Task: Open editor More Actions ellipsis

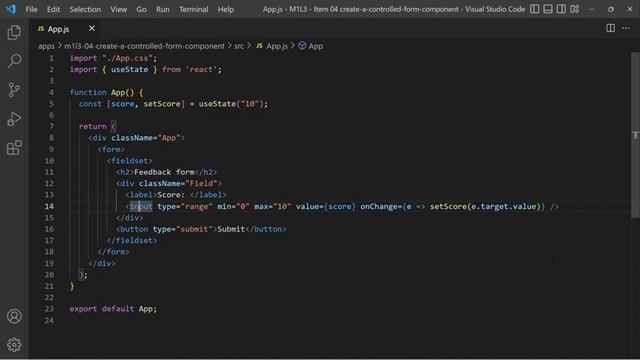Action: pyautogui.click(x=626, y=28)
